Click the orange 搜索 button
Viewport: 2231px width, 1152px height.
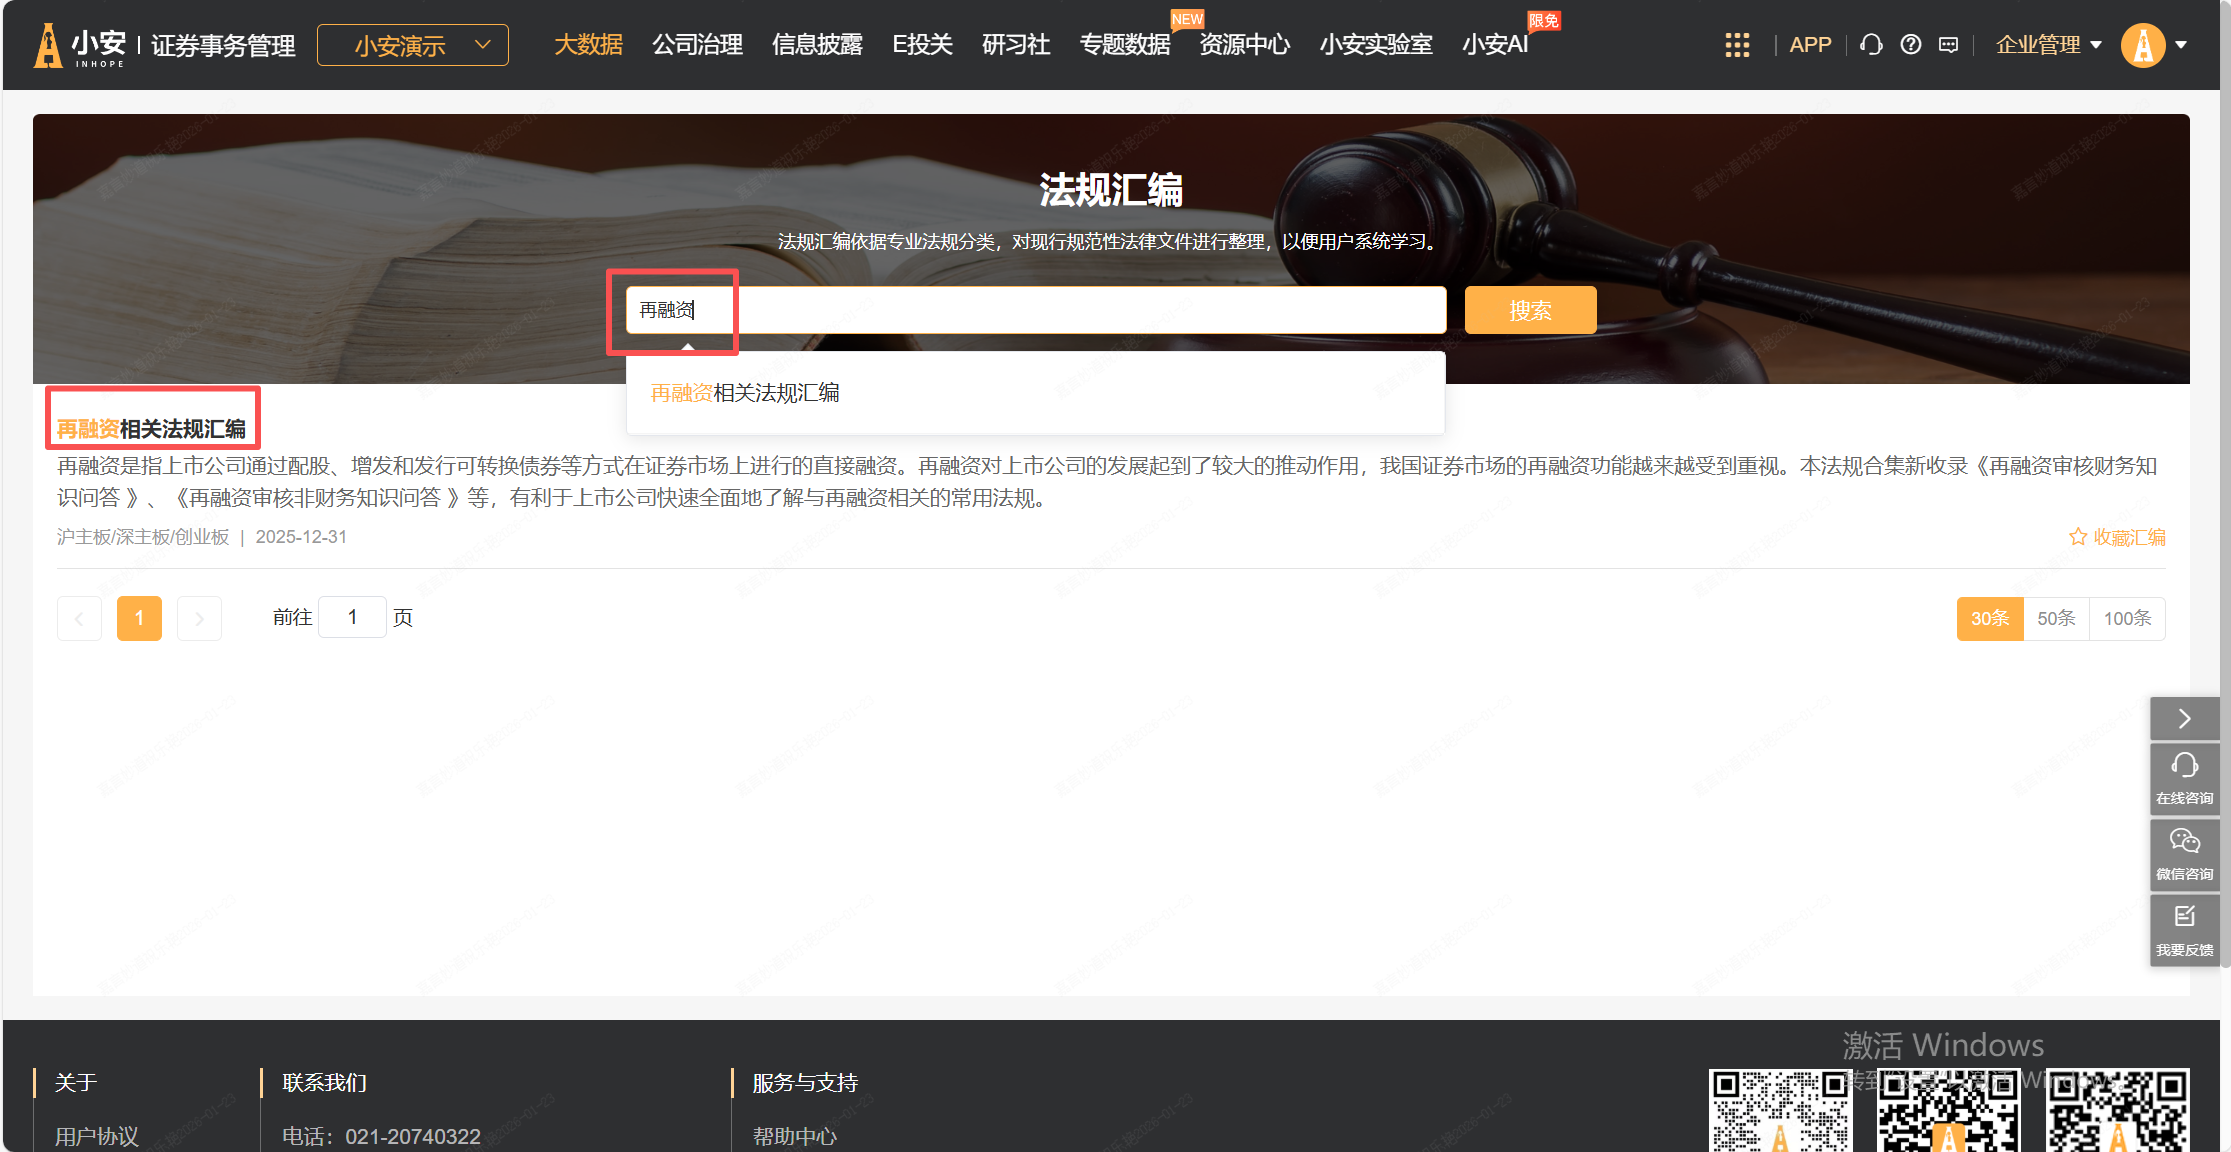[1530, 310]
